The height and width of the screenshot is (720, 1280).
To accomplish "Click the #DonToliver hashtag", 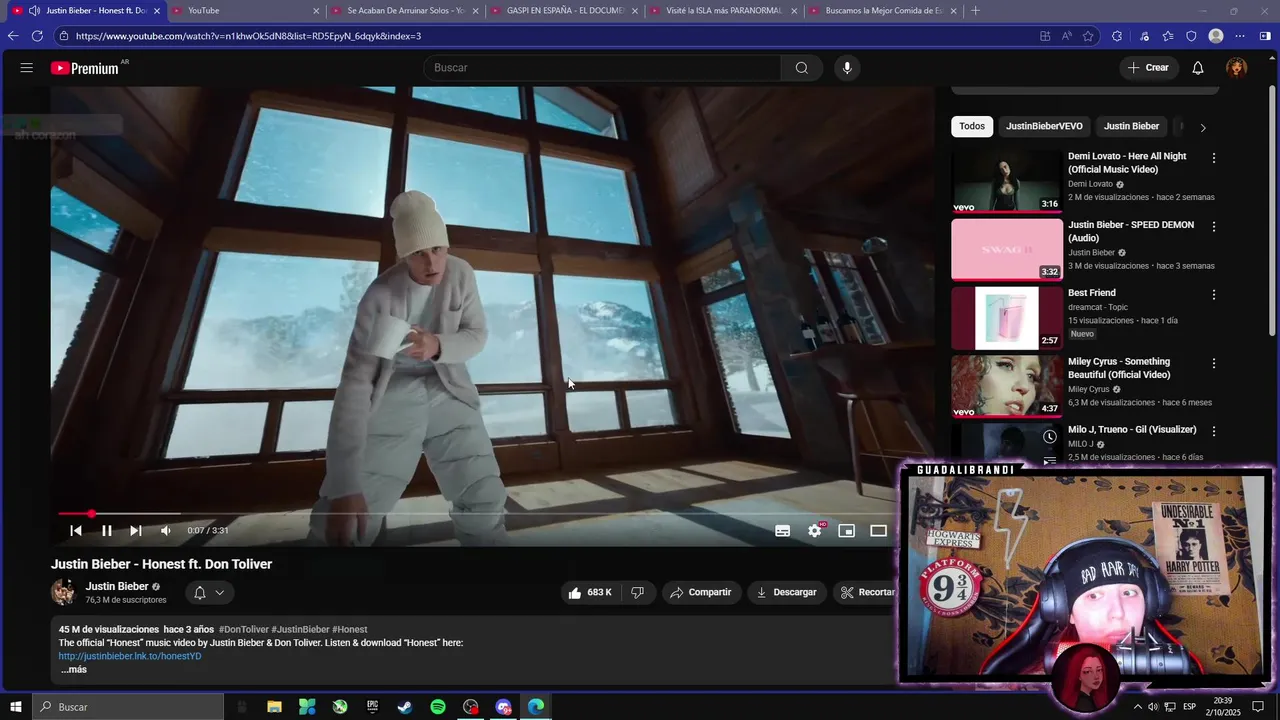I will pyautogui.click(x=244, y=630).
